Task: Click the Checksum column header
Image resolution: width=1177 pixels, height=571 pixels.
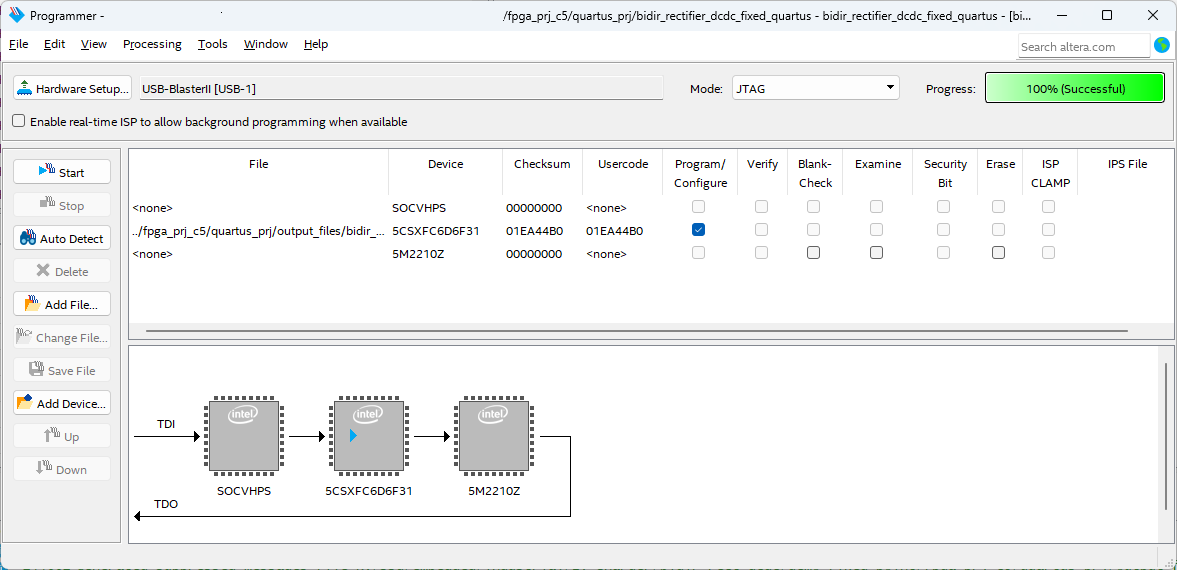Action: (542, 164)
